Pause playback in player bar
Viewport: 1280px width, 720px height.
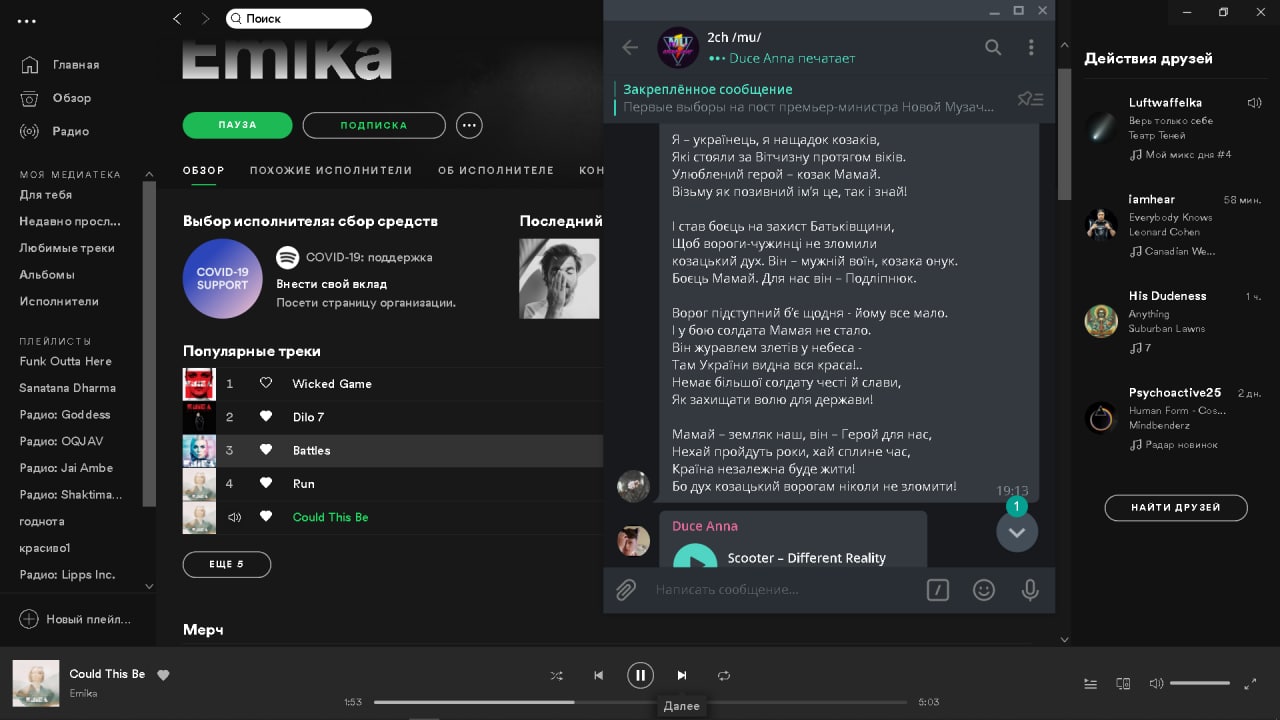tap(640, 676)
